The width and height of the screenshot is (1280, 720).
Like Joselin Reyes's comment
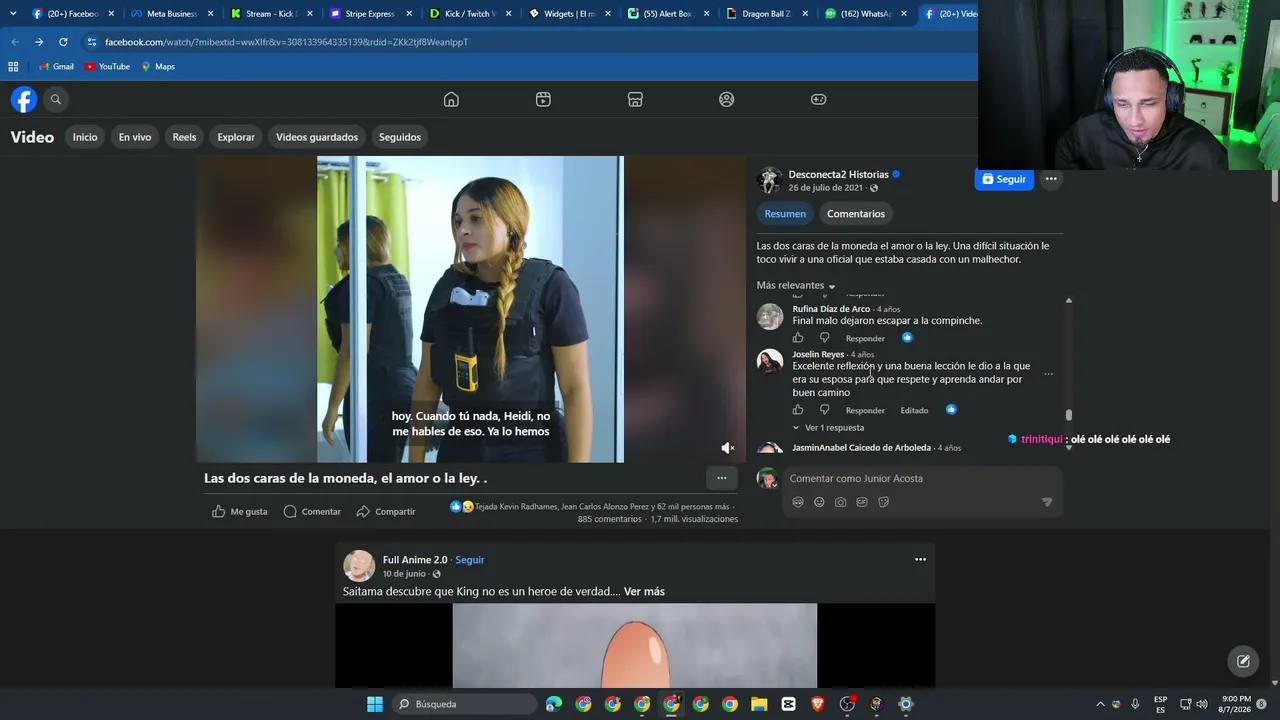click(798, 410)
